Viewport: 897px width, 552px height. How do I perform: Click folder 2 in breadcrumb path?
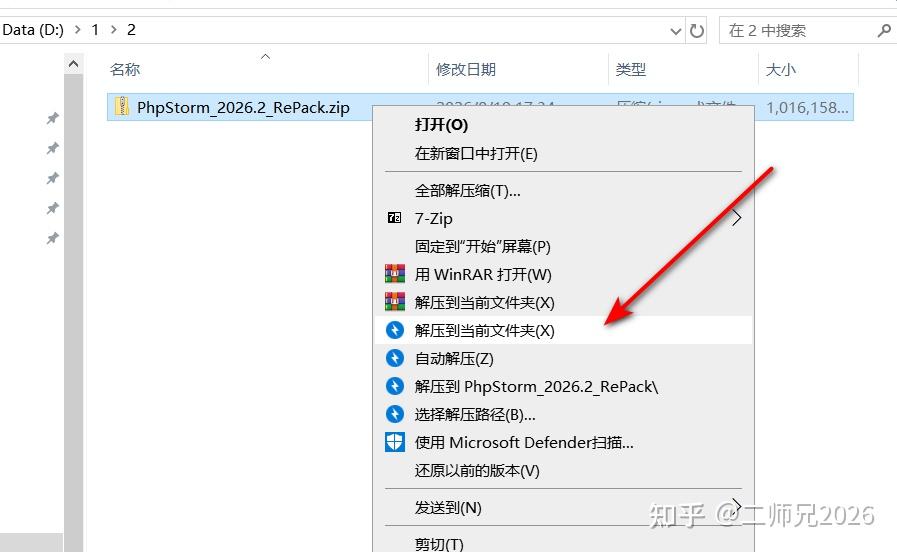131,30
